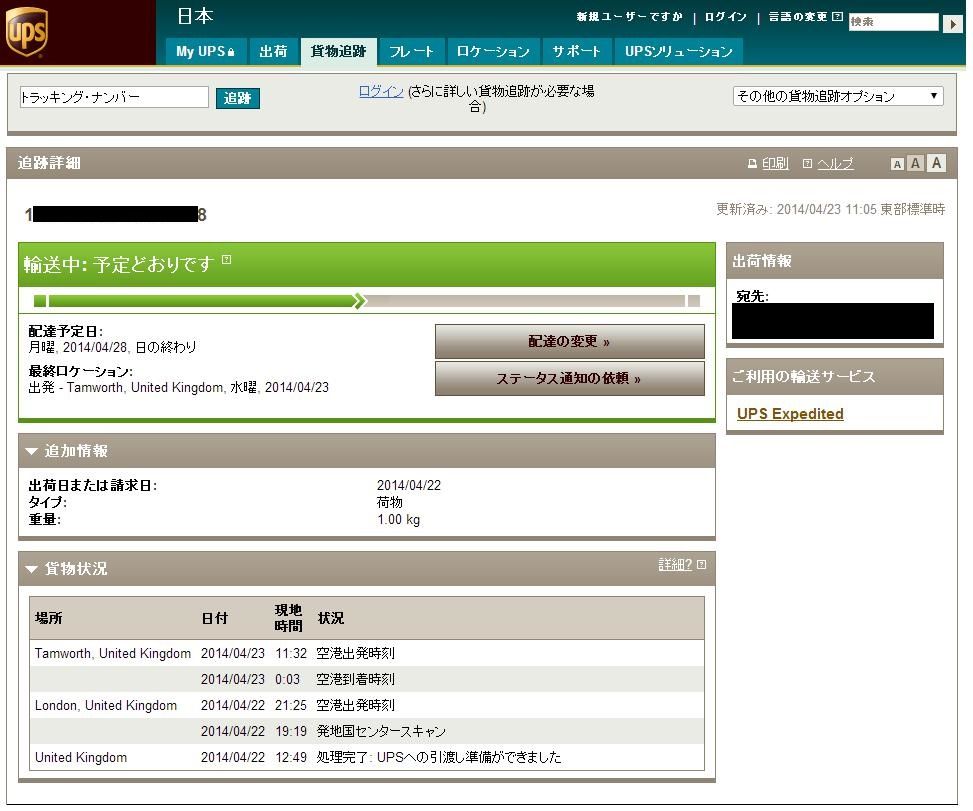Image resolution: width=973 pixels, height=811 pixels.
Task: Click the Tamworth, United Kingdom table cell
Action: coord(113,653)
